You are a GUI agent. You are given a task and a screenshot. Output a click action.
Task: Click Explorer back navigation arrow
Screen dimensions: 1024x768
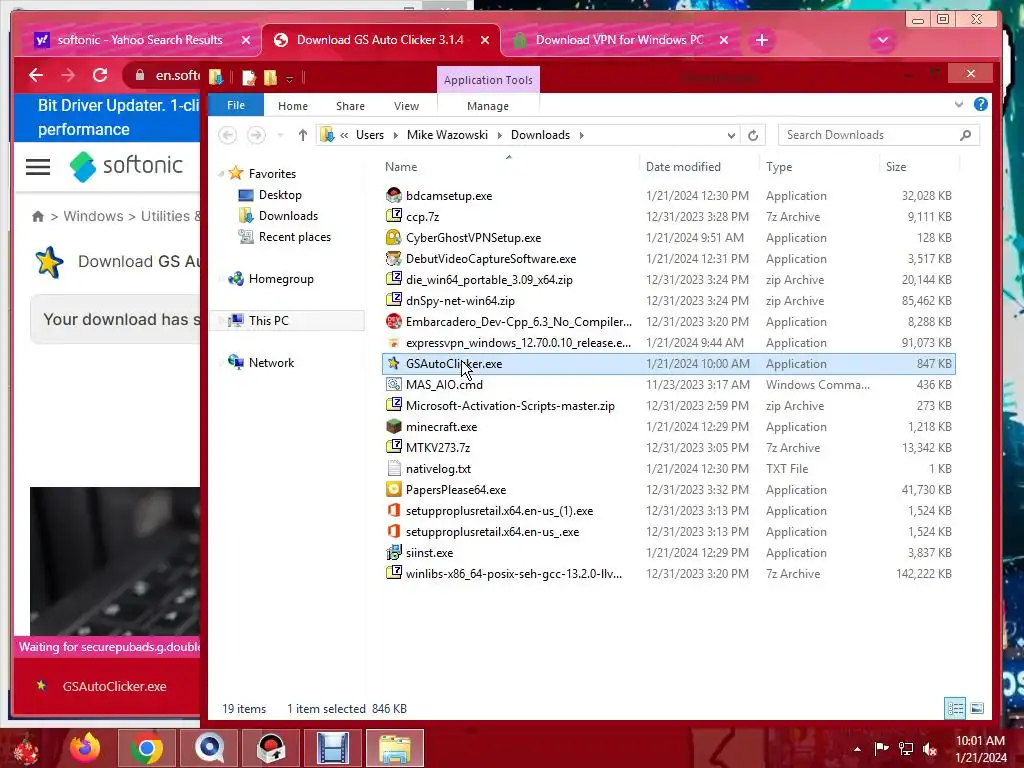pyautogui.click(x=227, y=135)
